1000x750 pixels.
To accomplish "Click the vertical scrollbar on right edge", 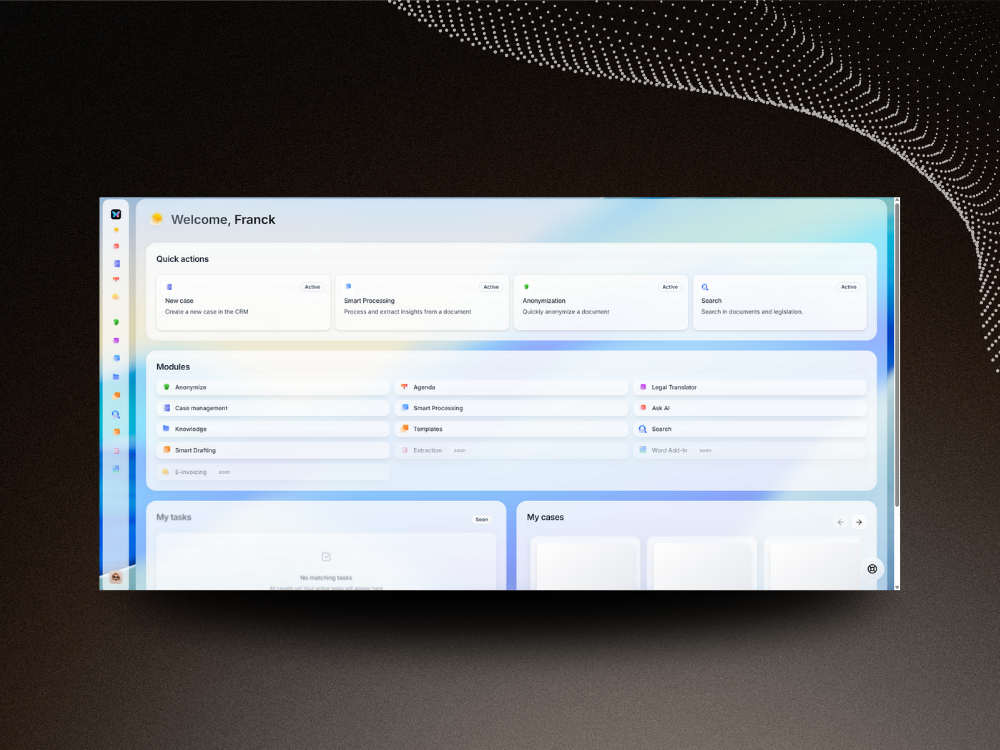I will pyautogui.click(x=896, y=350).
